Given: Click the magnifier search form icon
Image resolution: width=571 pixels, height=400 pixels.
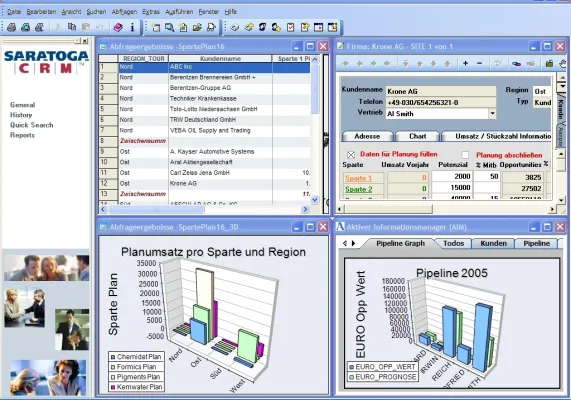Looking at the screenshot, I should click(169, 27).
